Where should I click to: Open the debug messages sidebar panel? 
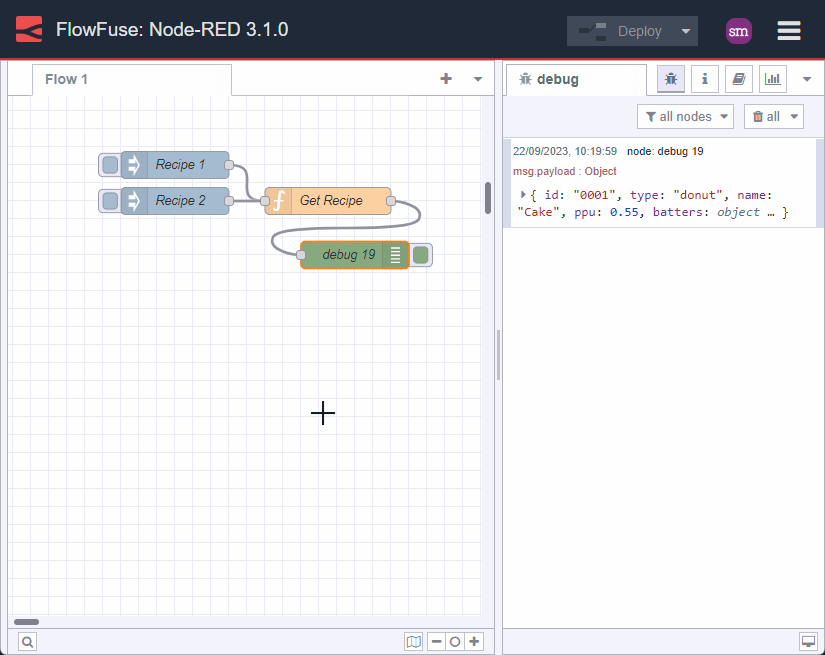669,78
